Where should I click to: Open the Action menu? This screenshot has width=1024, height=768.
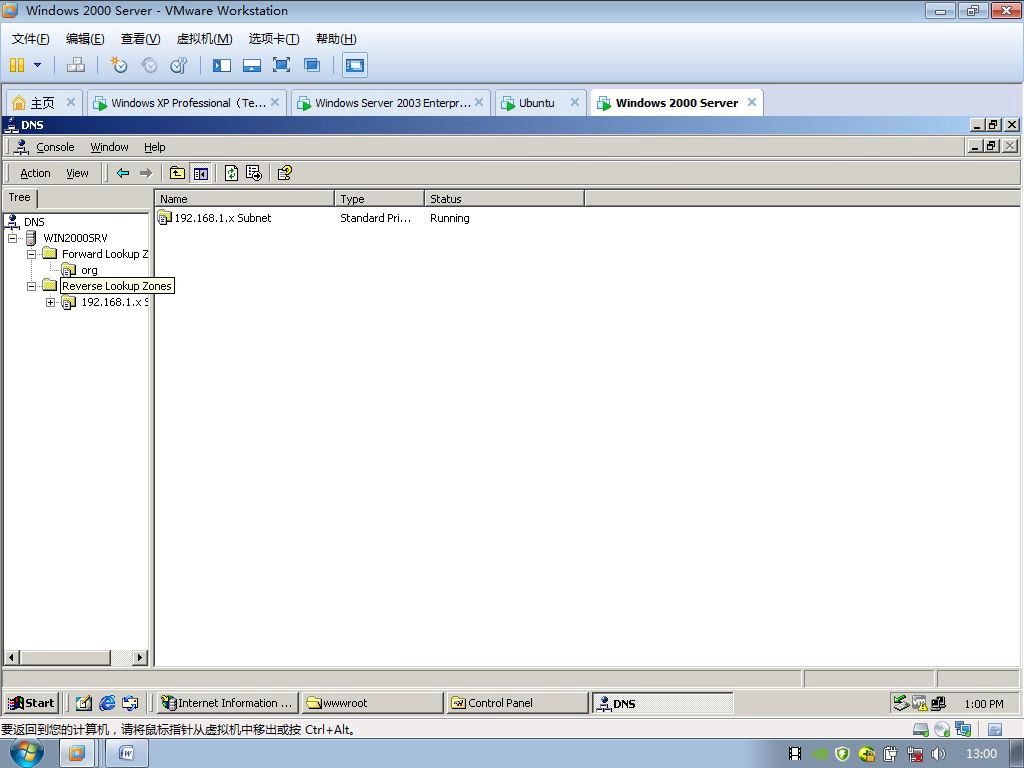(35, 173)
